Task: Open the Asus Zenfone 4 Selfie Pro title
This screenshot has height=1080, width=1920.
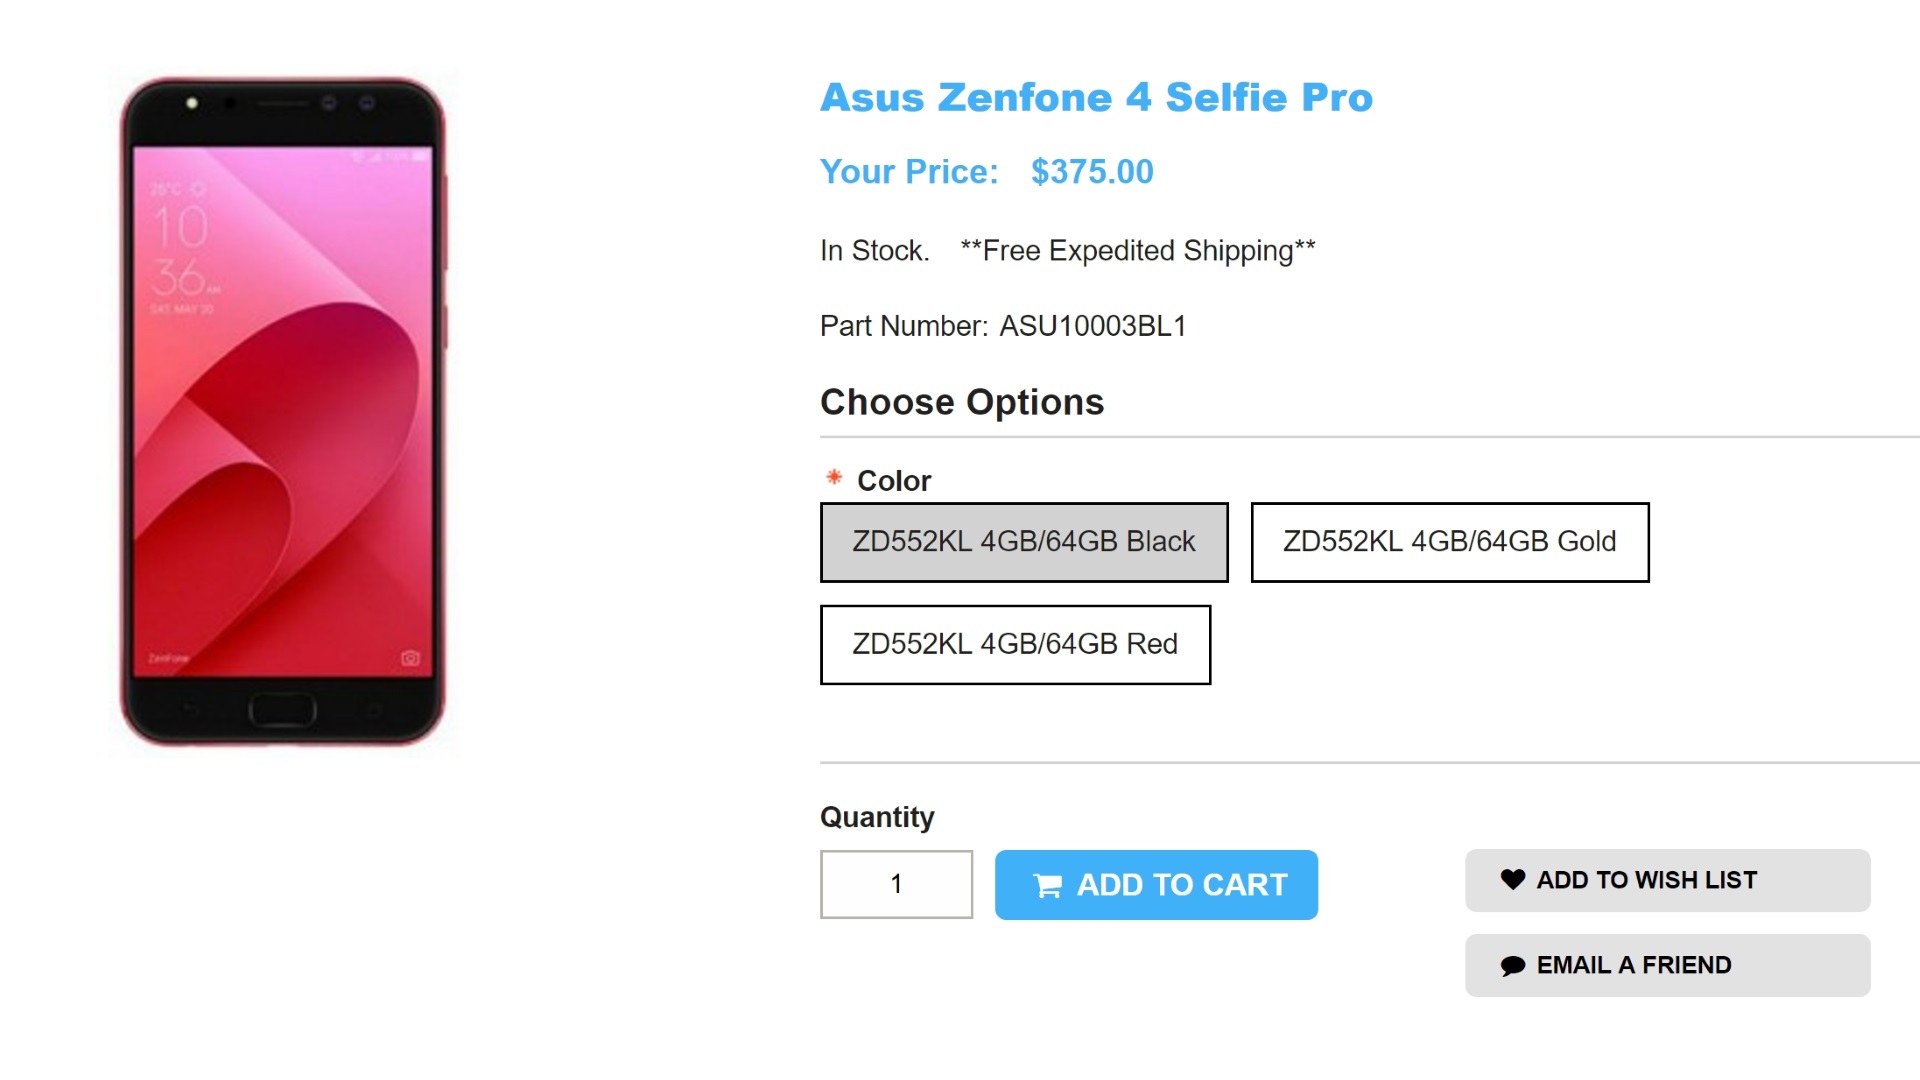Action: pos(1096,97)
